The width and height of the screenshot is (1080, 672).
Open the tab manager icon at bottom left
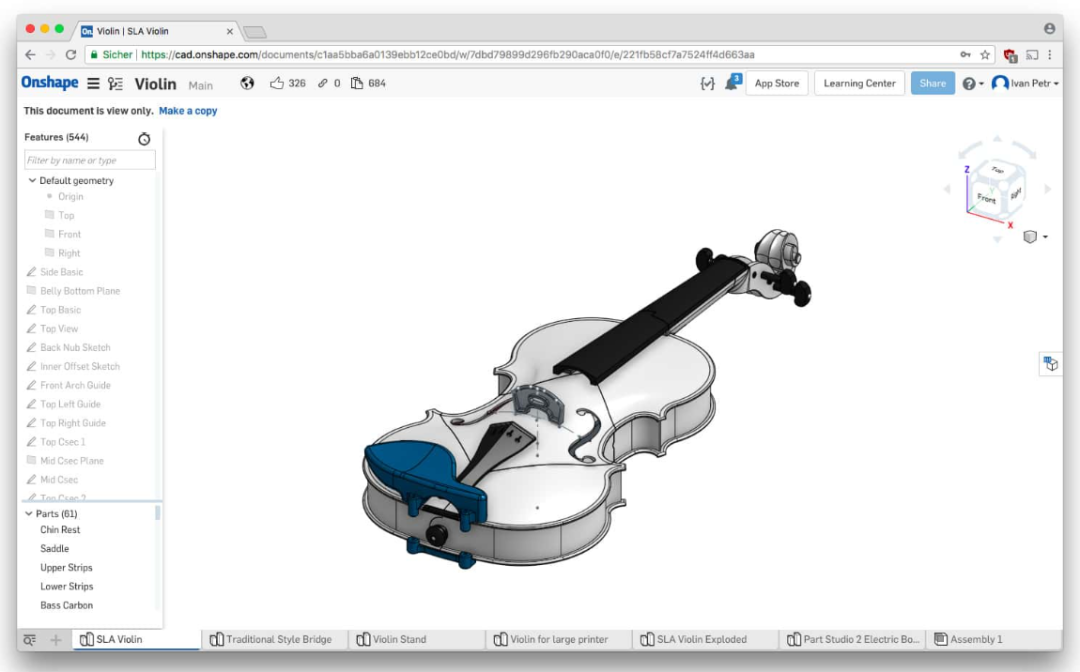(30, 640)
